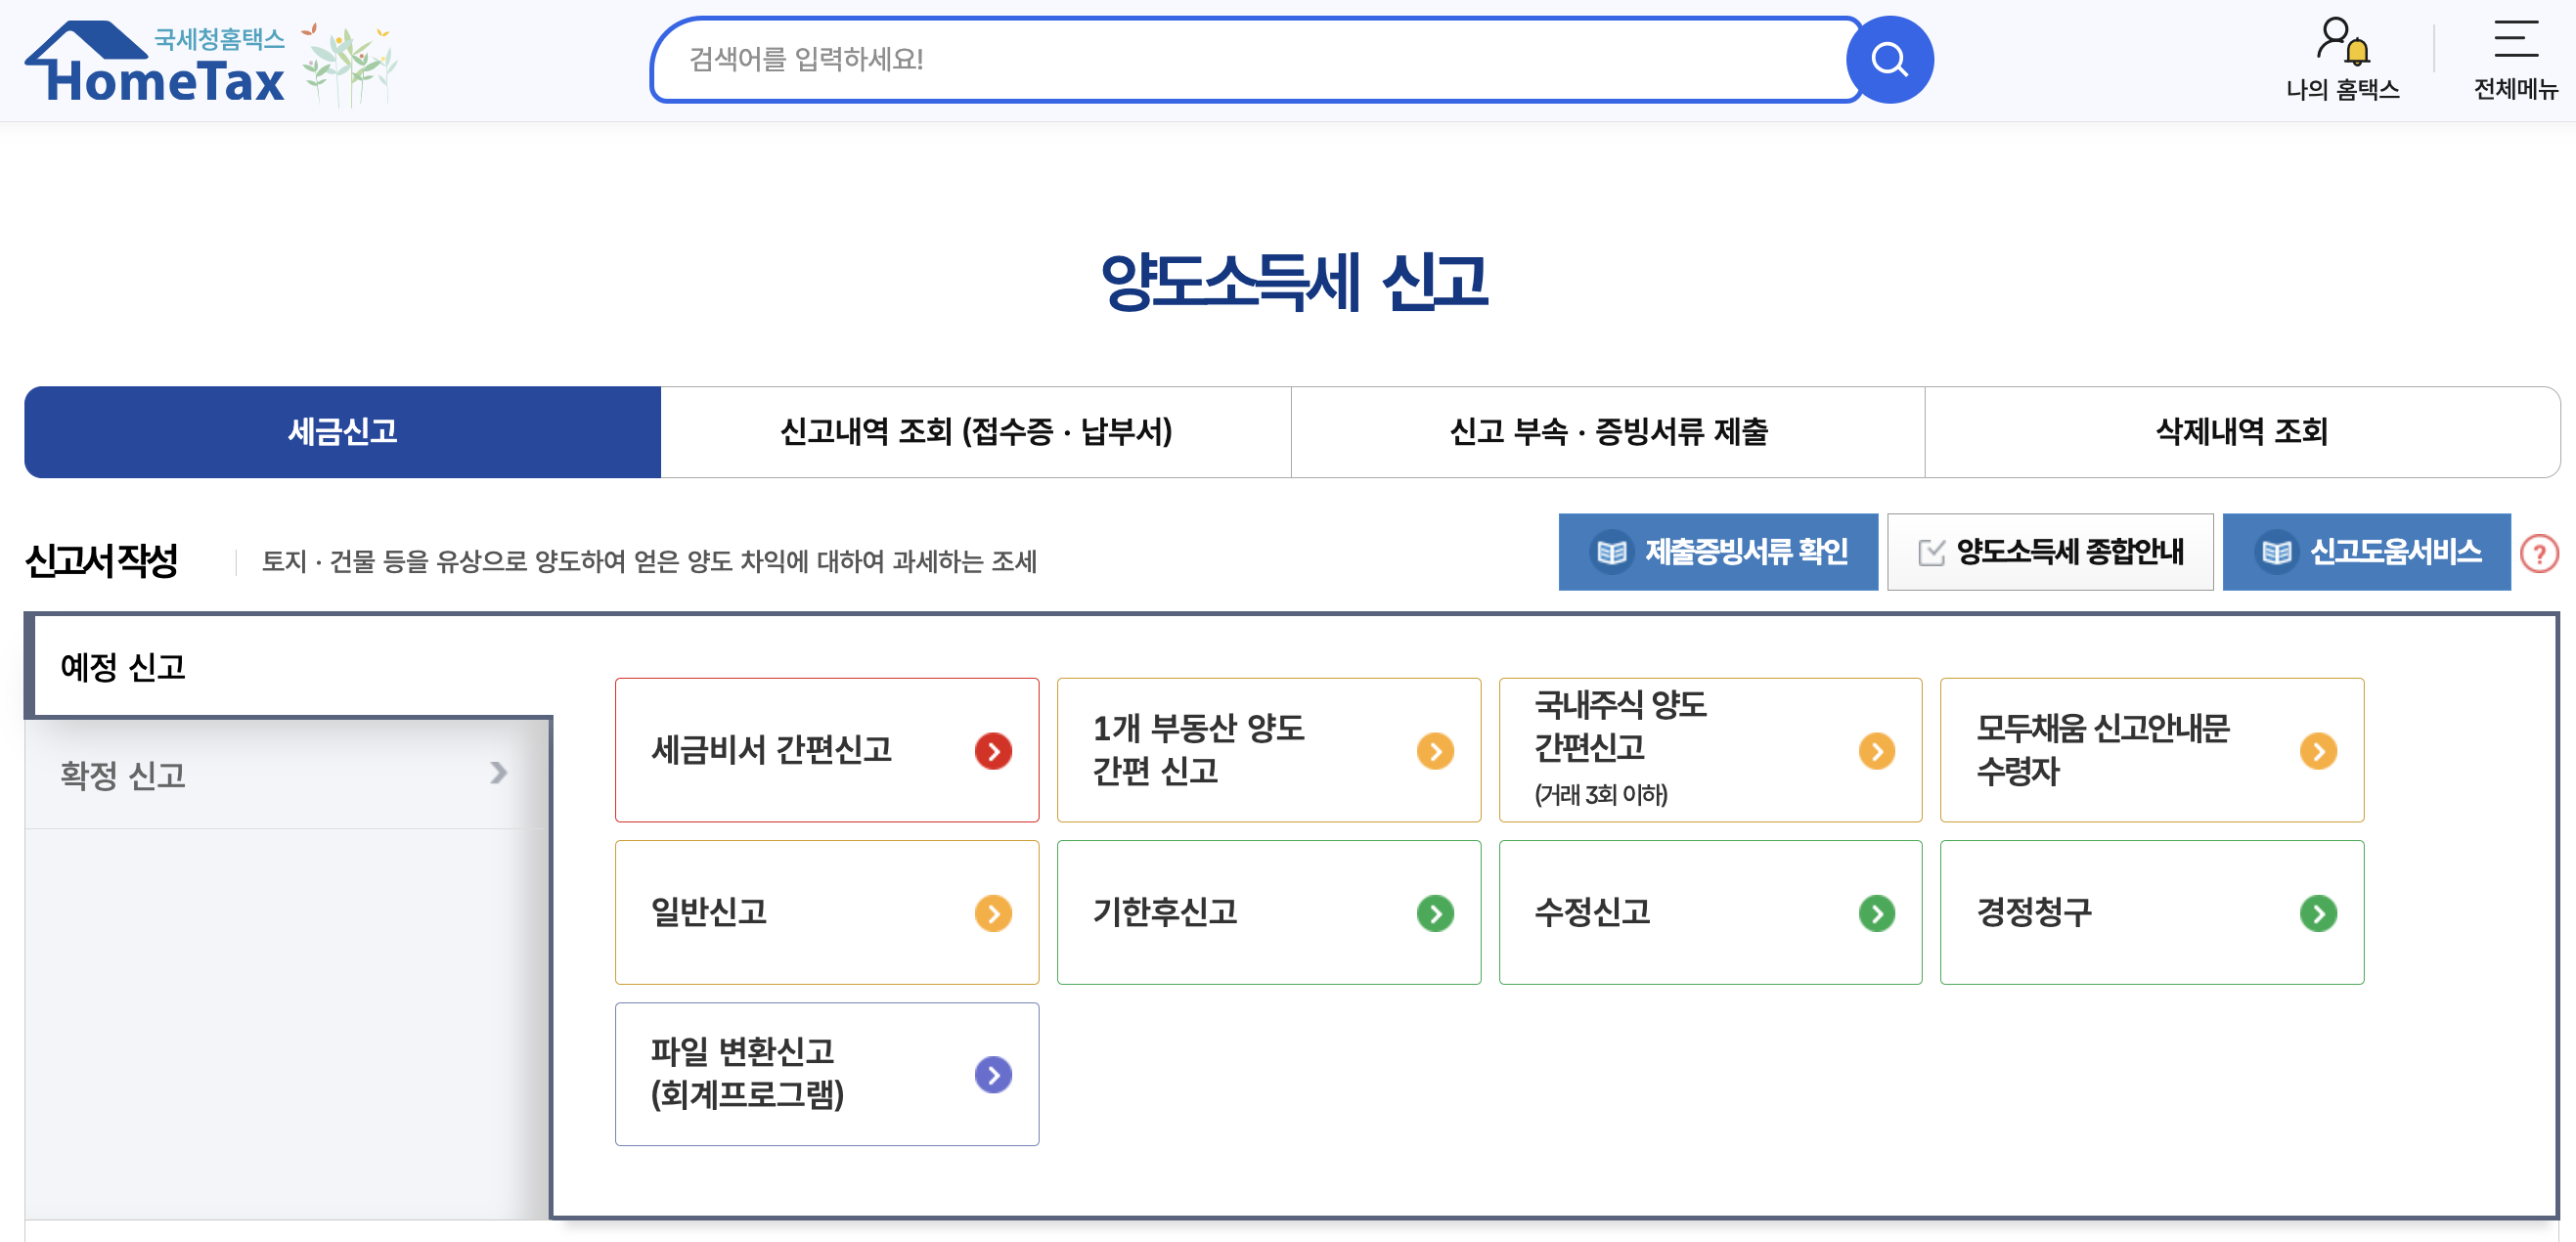
Task: Open 신고 부속·증빙서류 제출 tab
Action: click(x=1608, y=432)
